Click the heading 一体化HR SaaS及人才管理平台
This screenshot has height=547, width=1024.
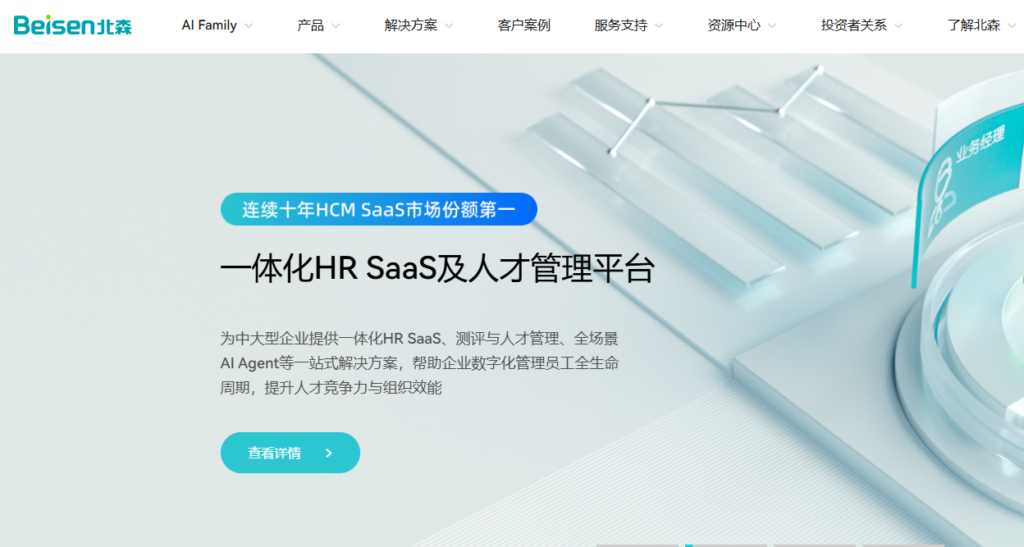[437, 269]
